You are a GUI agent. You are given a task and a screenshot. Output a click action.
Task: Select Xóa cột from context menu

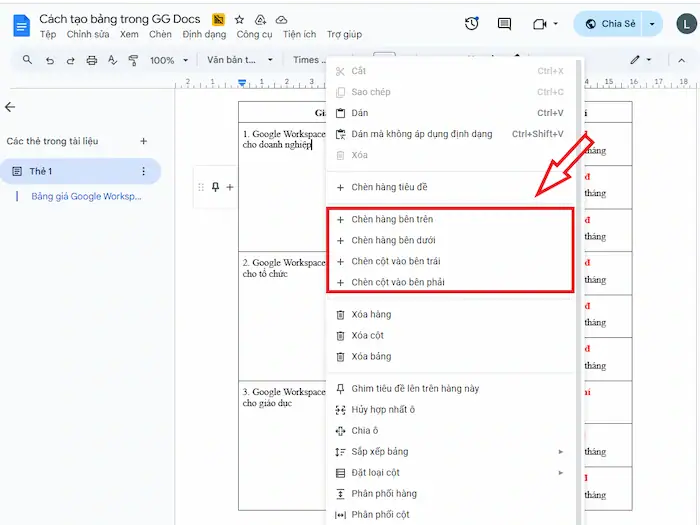[367, 336]
